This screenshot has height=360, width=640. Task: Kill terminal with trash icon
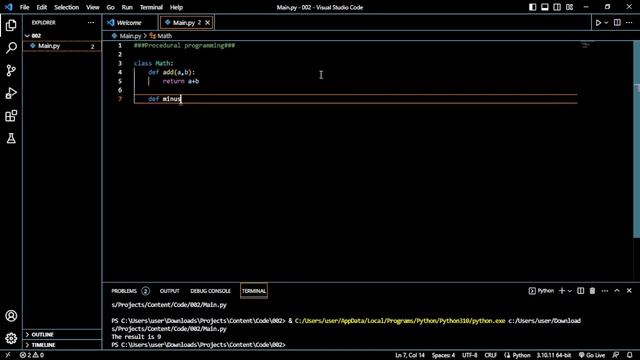coord(592,291)
